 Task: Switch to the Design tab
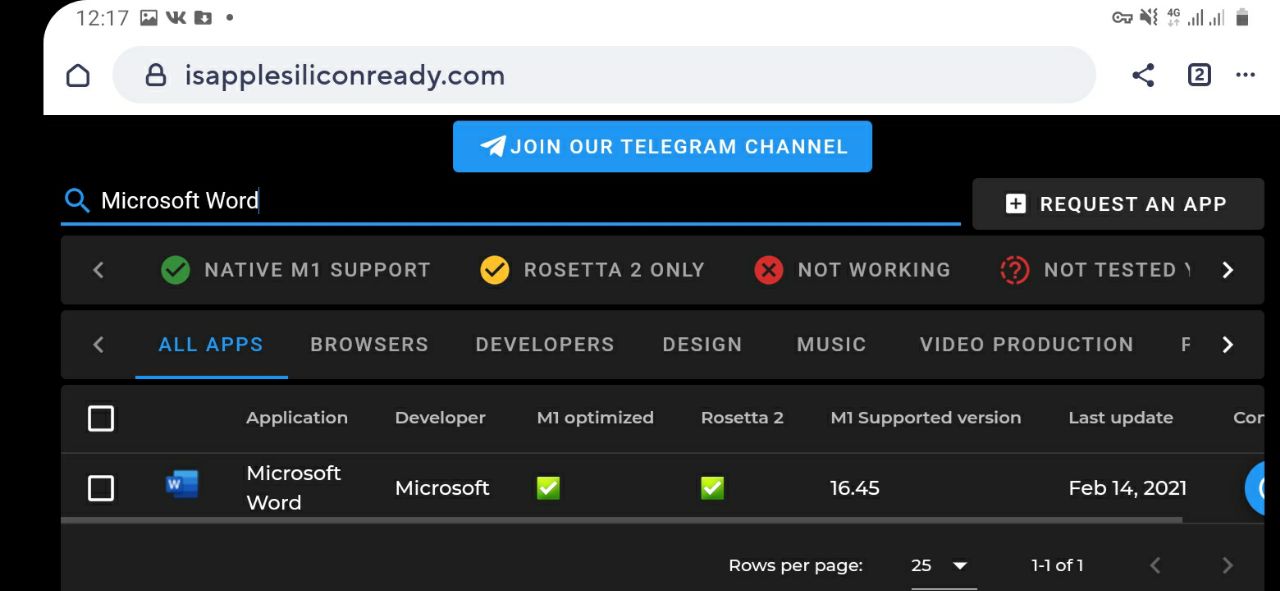(702, 344)
